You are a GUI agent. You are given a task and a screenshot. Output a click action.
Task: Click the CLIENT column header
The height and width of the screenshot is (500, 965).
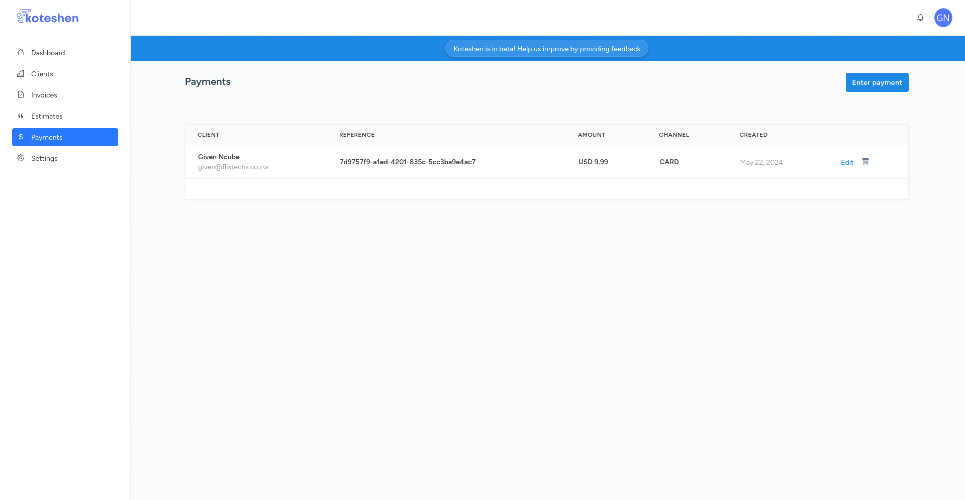pos(208,135)
